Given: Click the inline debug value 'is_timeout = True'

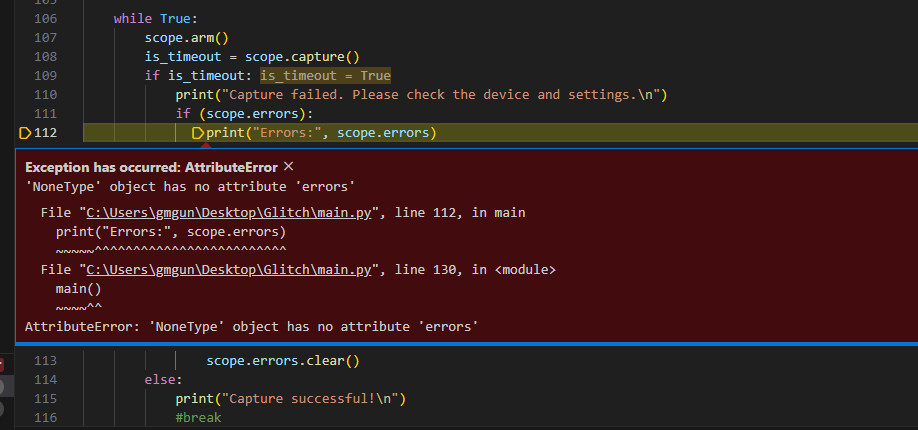Looking at the screenshot, I should click(x=326, y=76).
